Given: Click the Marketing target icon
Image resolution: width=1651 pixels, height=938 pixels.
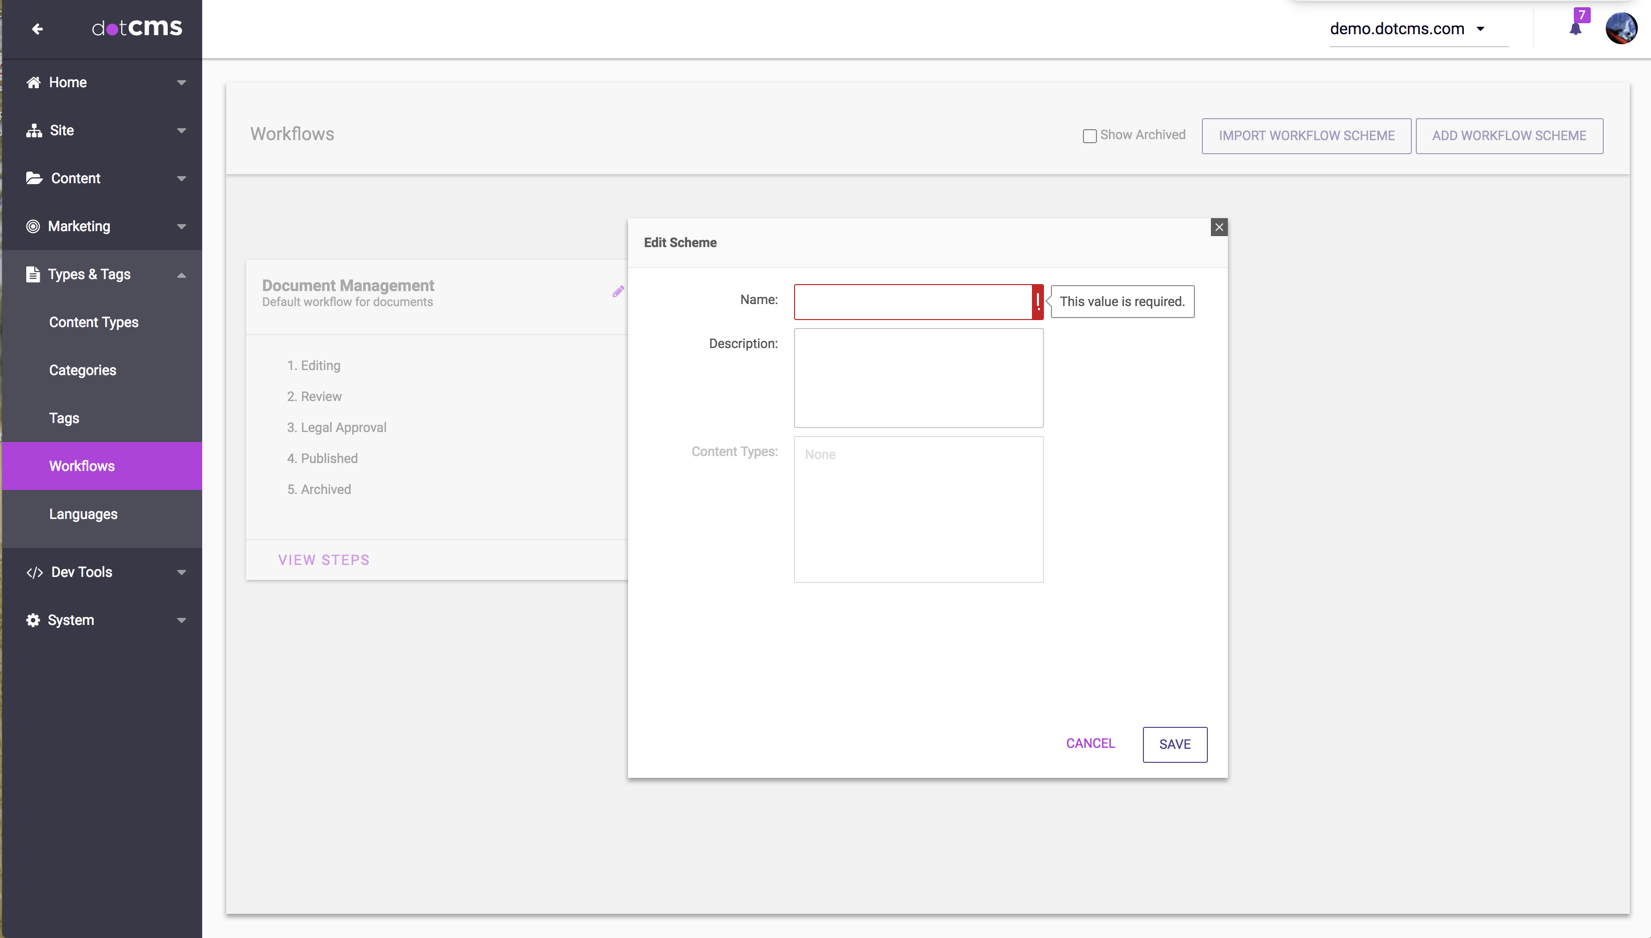Looking at the screenshot, I should click(x=33, y=226).
